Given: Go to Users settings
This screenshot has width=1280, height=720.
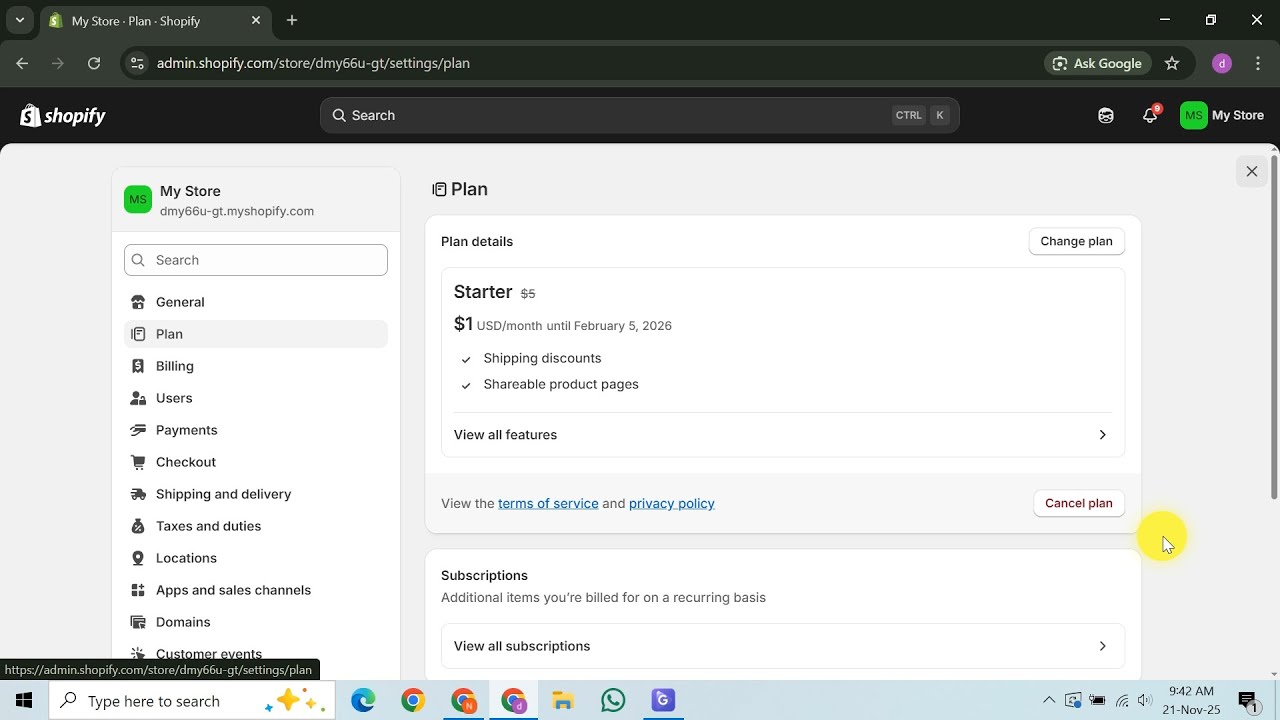Looking at the screenshot, I should tap(256, 398).
